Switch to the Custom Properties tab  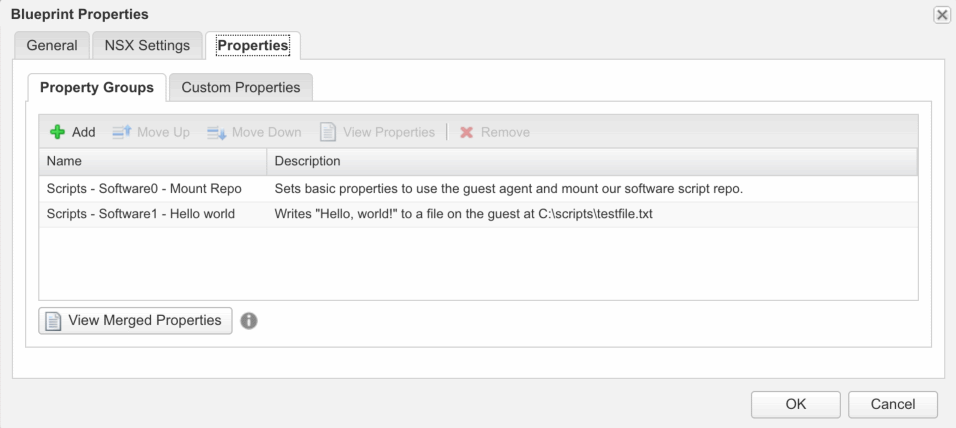click(241, 87)
